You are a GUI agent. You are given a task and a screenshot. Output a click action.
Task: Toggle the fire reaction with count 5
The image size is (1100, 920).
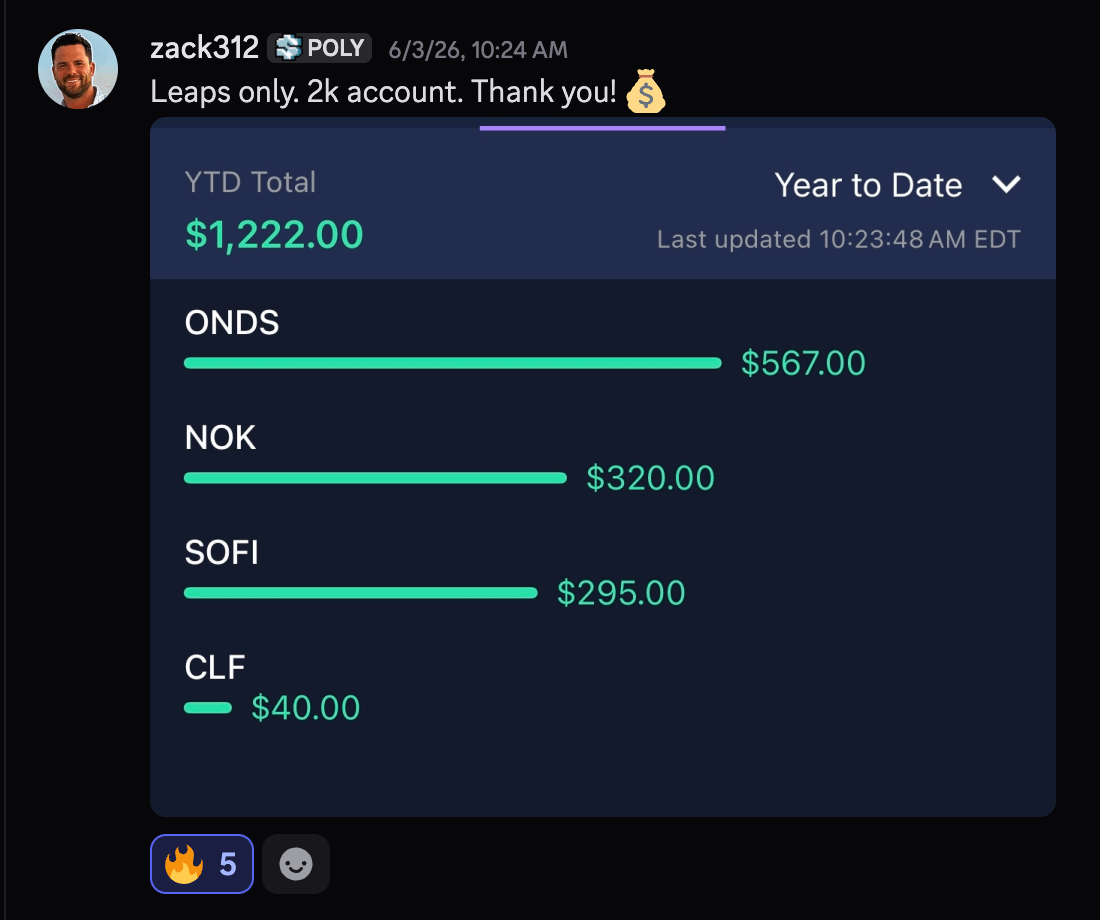[202, 864]
